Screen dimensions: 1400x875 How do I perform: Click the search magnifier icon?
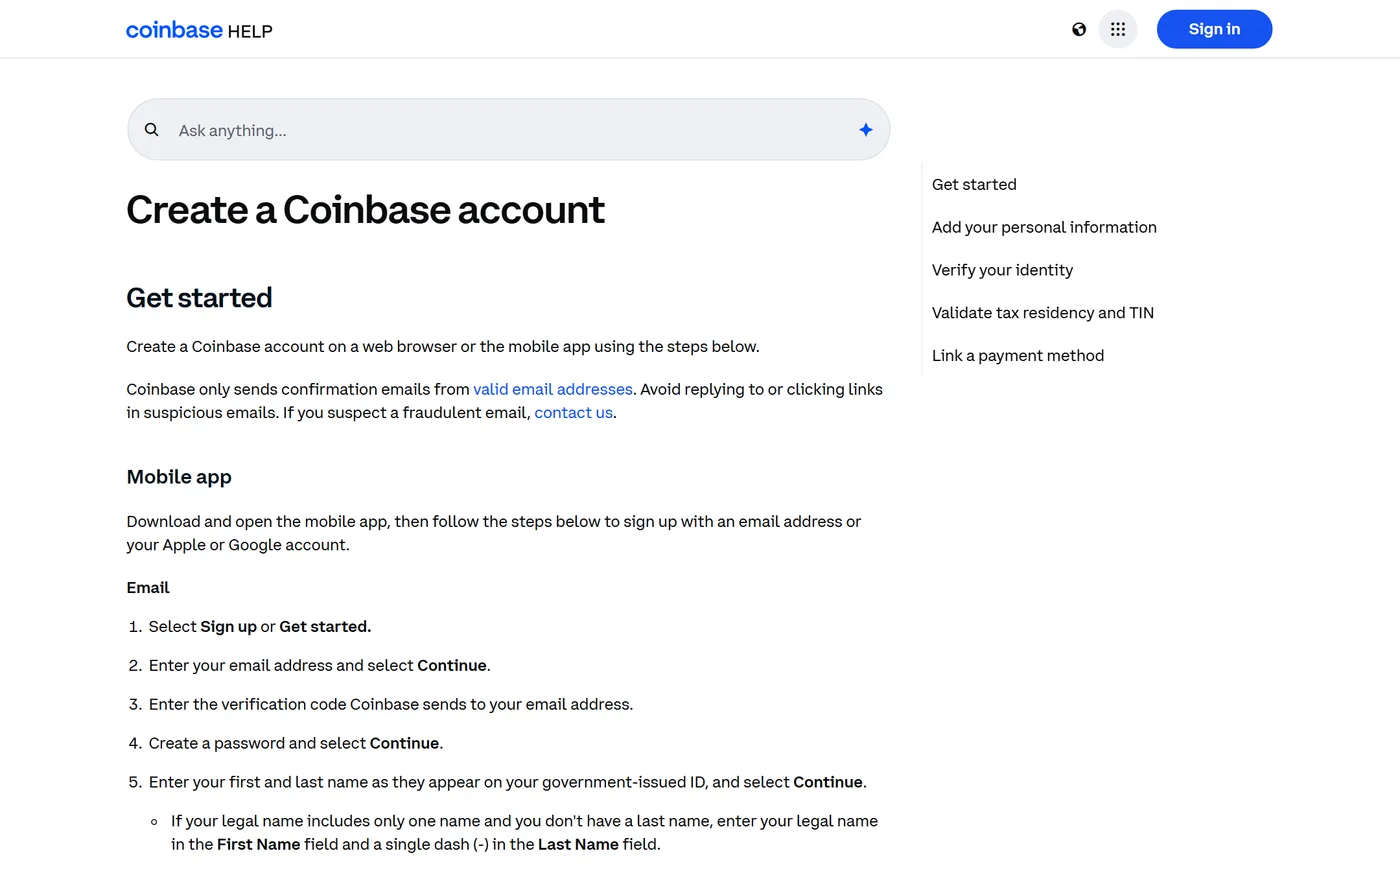(x=152, y=130)
